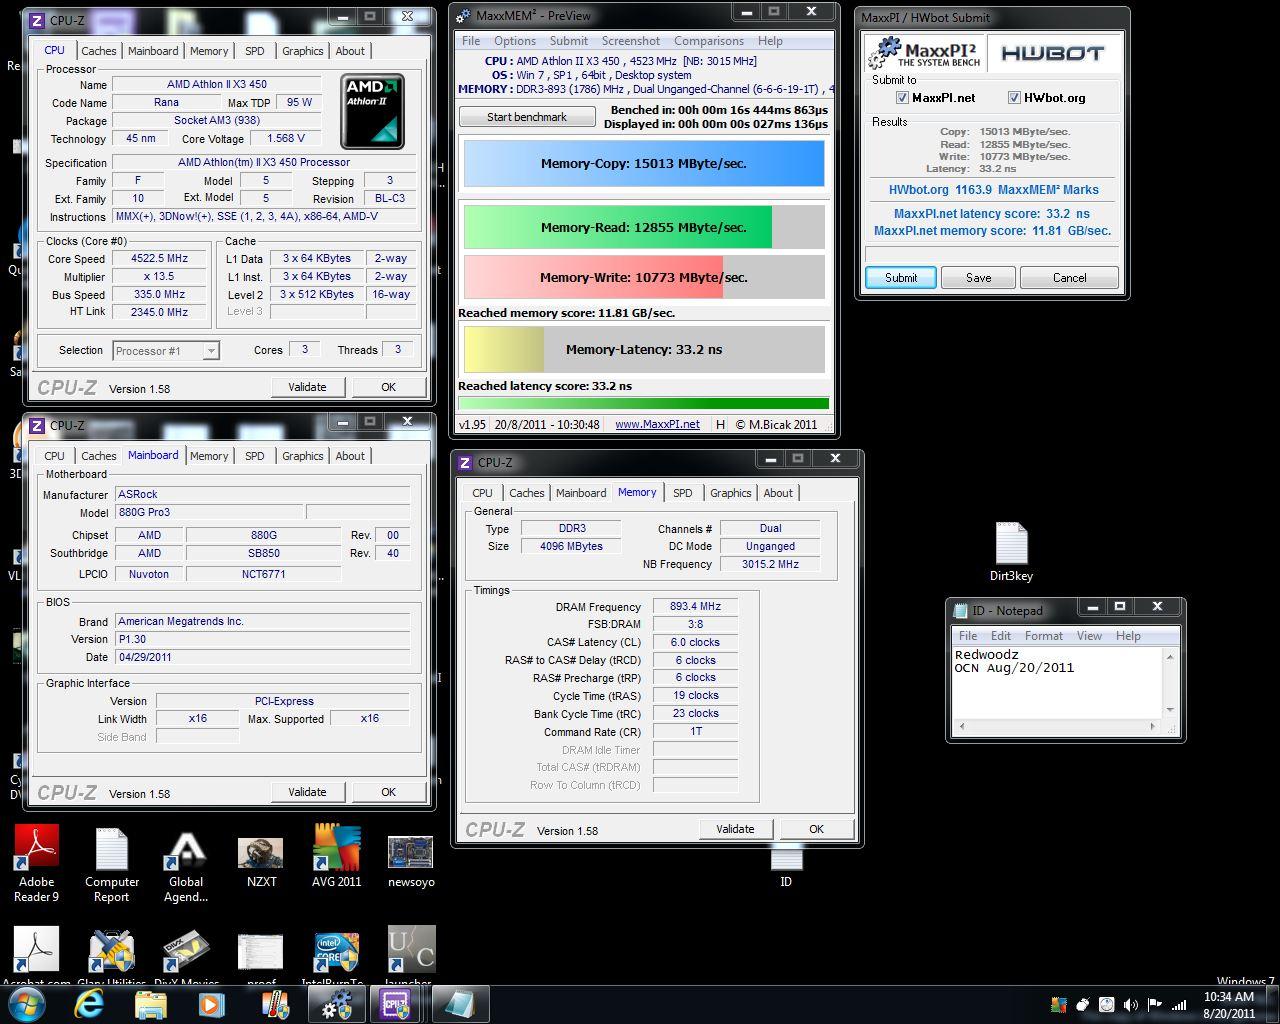This screenshot has height=1024, width=1280.
Task: Open the network signal tray icon
Action: pos(1179,1005)
